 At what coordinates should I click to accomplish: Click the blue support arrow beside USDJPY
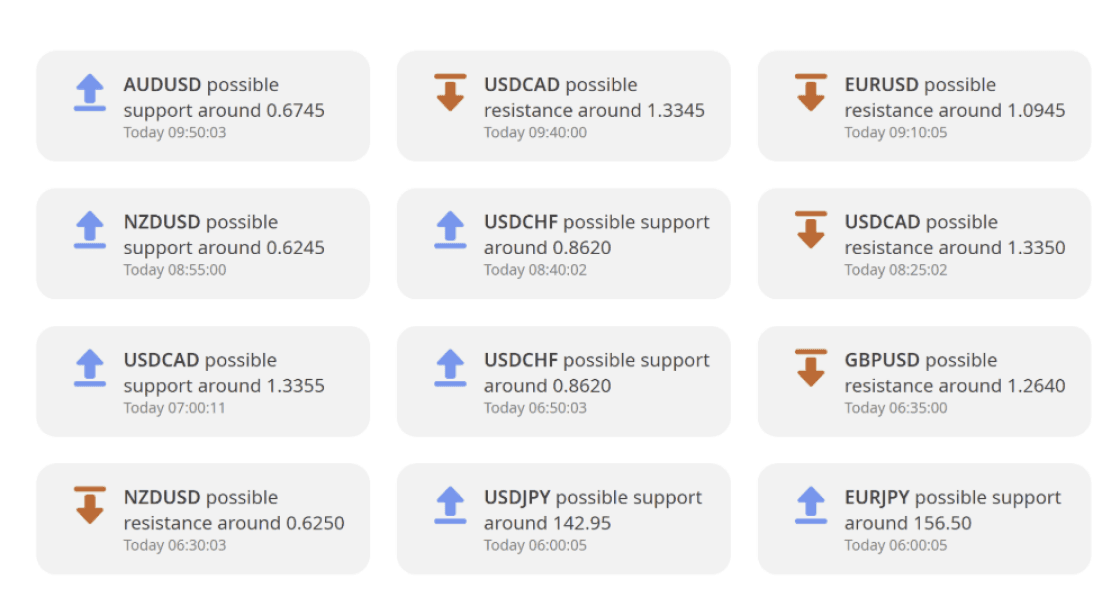point(450,504)
